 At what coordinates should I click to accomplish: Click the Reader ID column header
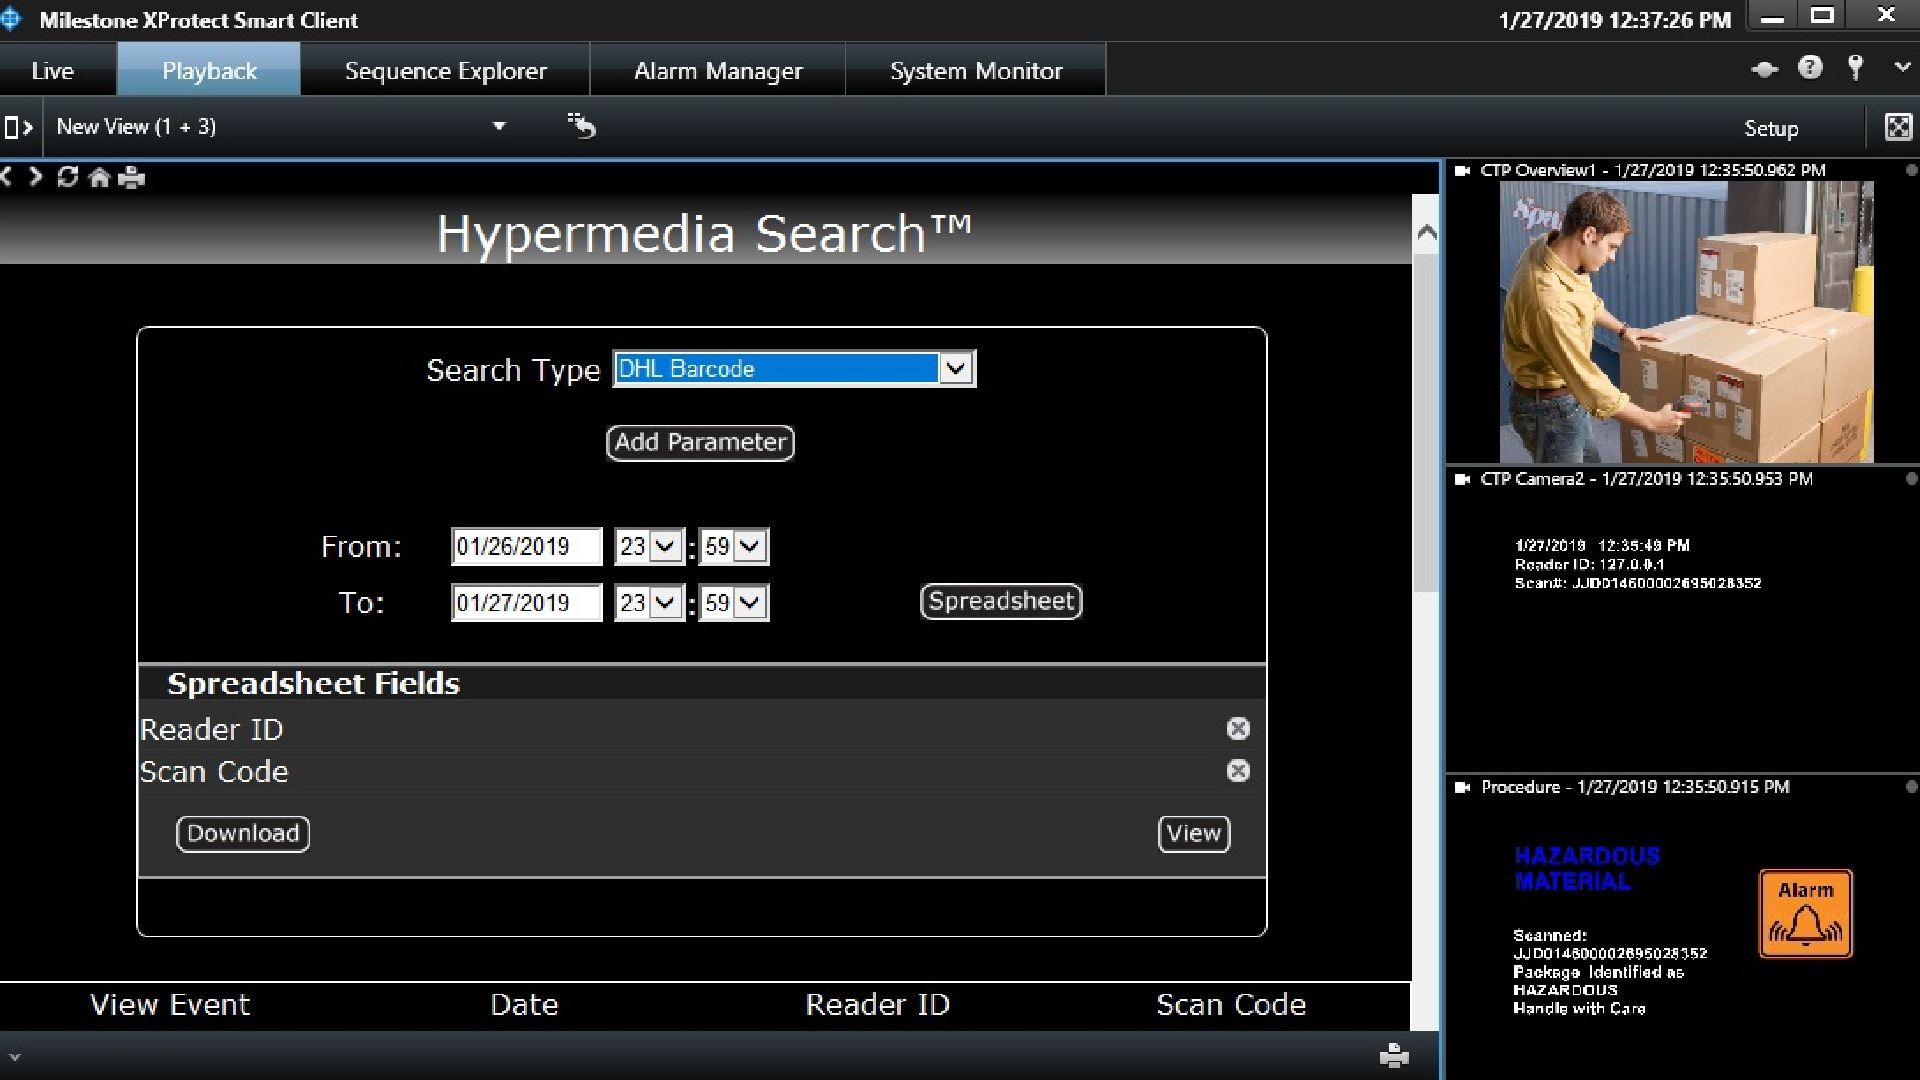877,1004
